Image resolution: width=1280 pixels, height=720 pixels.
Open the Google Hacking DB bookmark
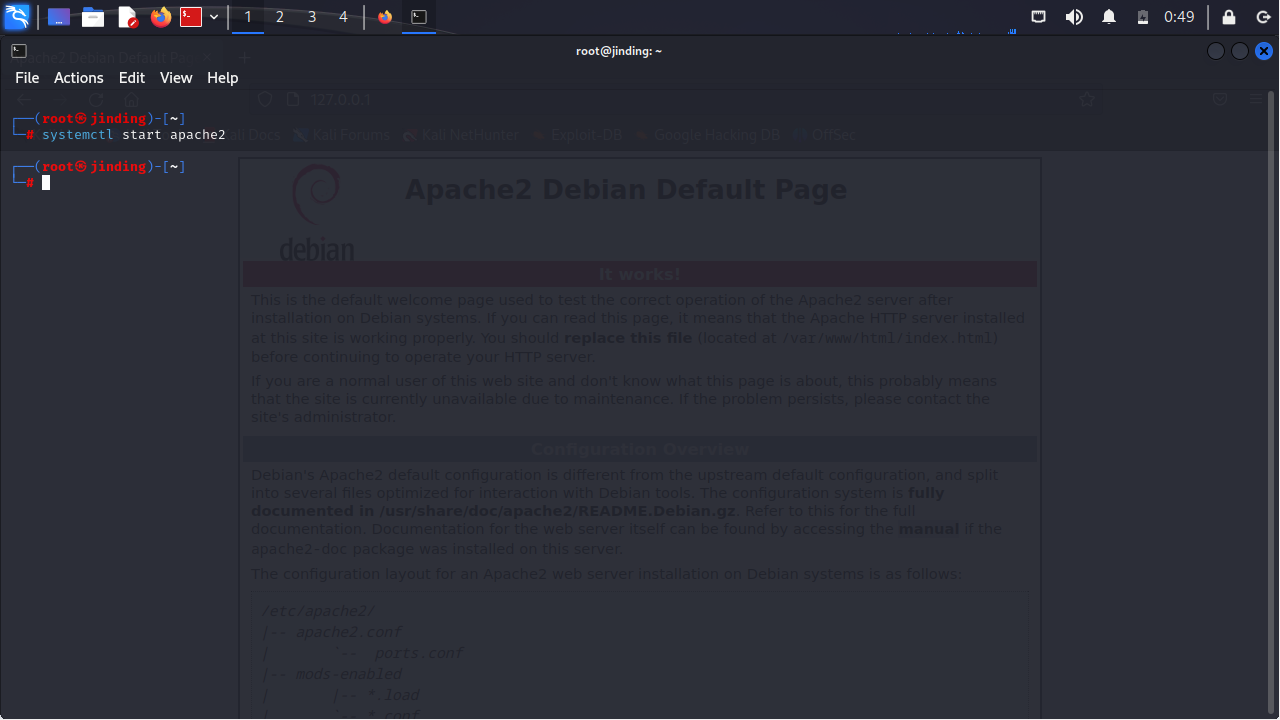pyautogui.click(x=708, y=135)
